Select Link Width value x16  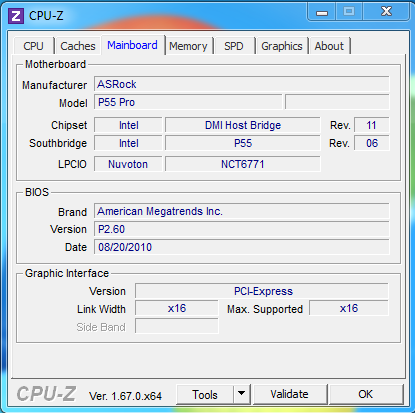[x=177, y=308]
